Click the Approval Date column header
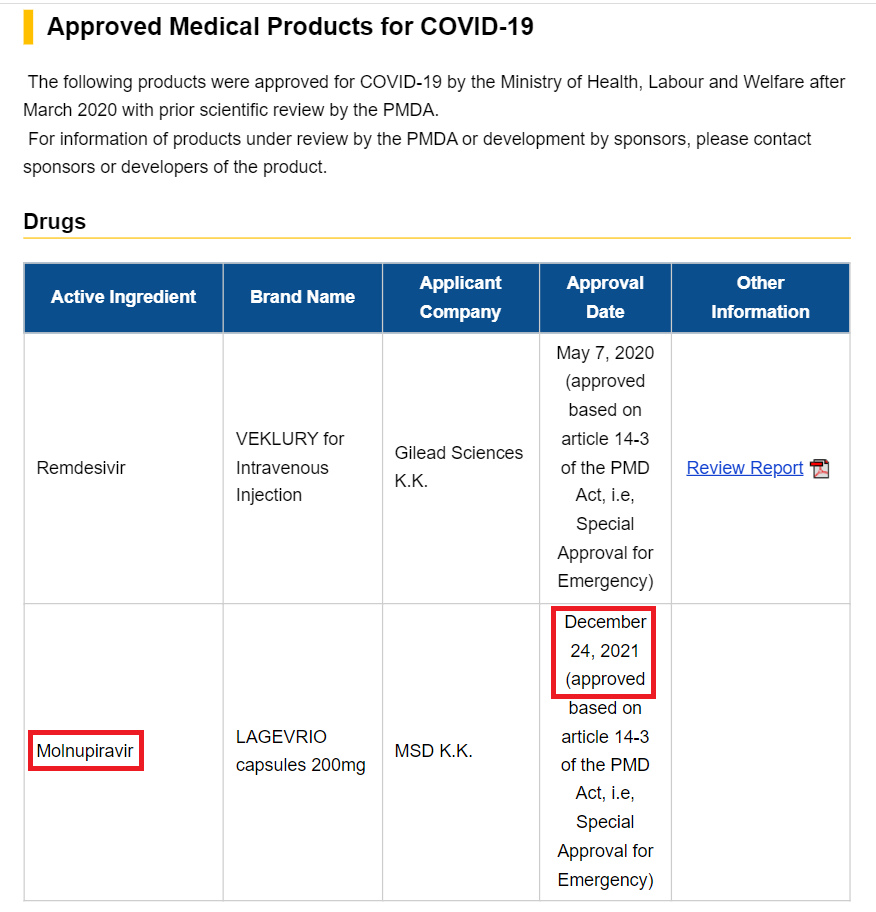Screen dimensions: 876x912 605,297
